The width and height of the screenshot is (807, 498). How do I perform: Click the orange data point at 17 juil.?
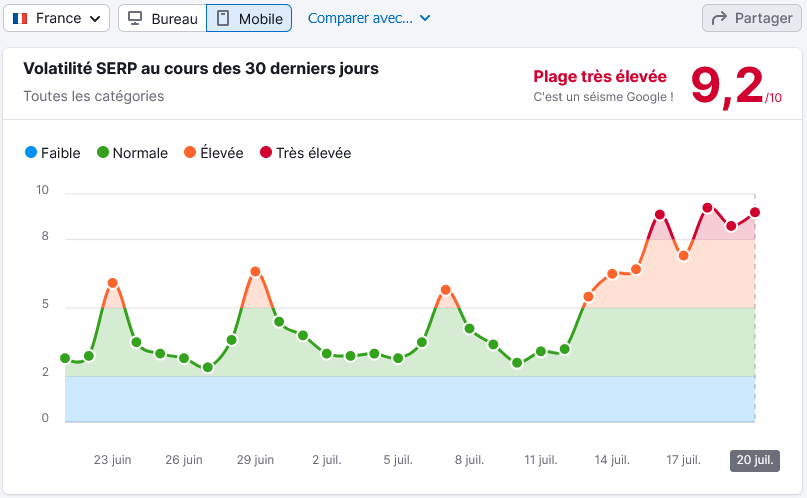683,256
